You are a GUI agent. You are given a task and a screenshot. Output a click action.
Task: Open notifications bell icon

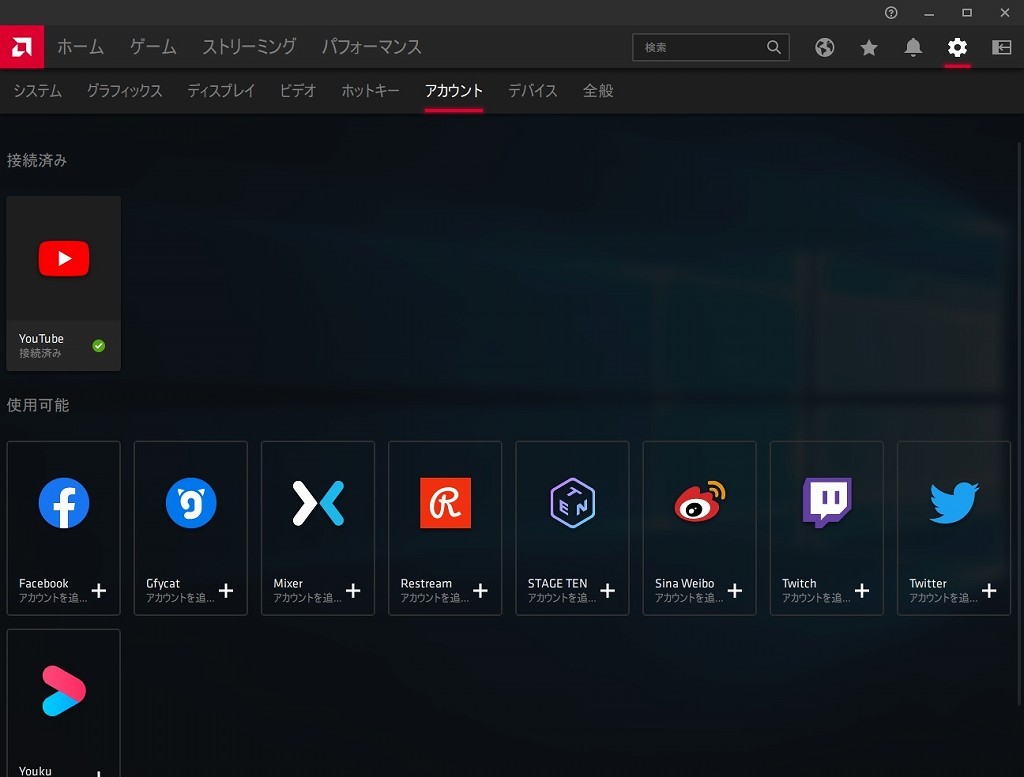pos(913,47)
